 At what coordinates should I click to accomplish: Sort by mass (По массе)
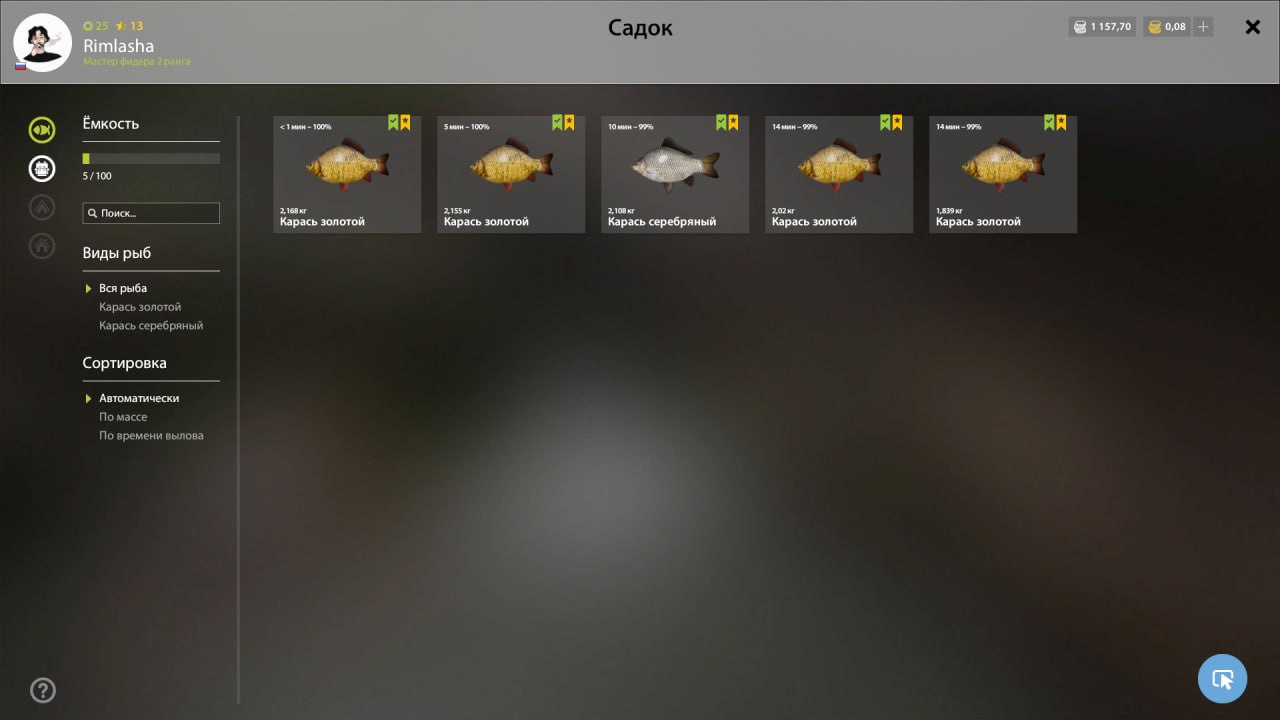click(x=123, y=417)
